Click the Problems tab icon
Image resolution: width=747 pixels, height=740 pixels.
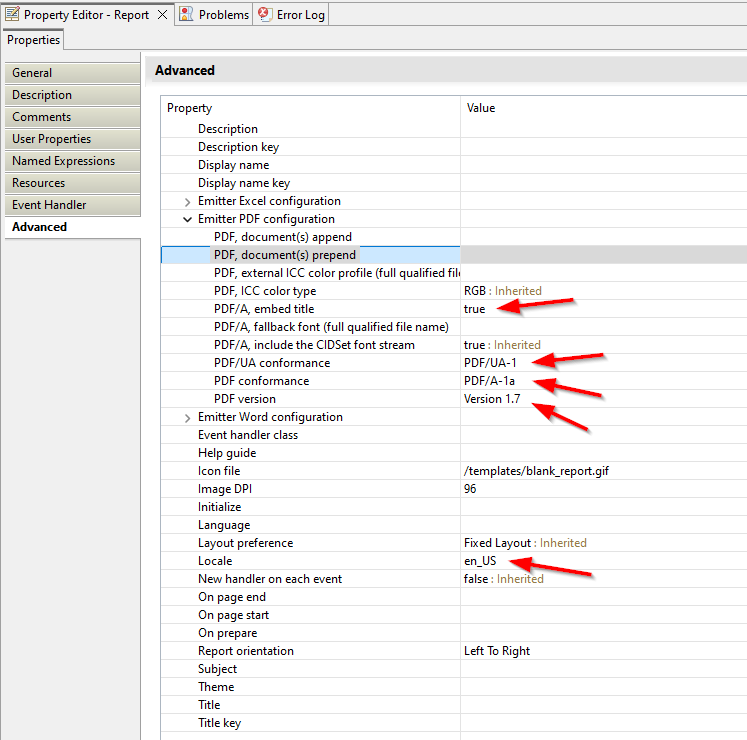186,14
